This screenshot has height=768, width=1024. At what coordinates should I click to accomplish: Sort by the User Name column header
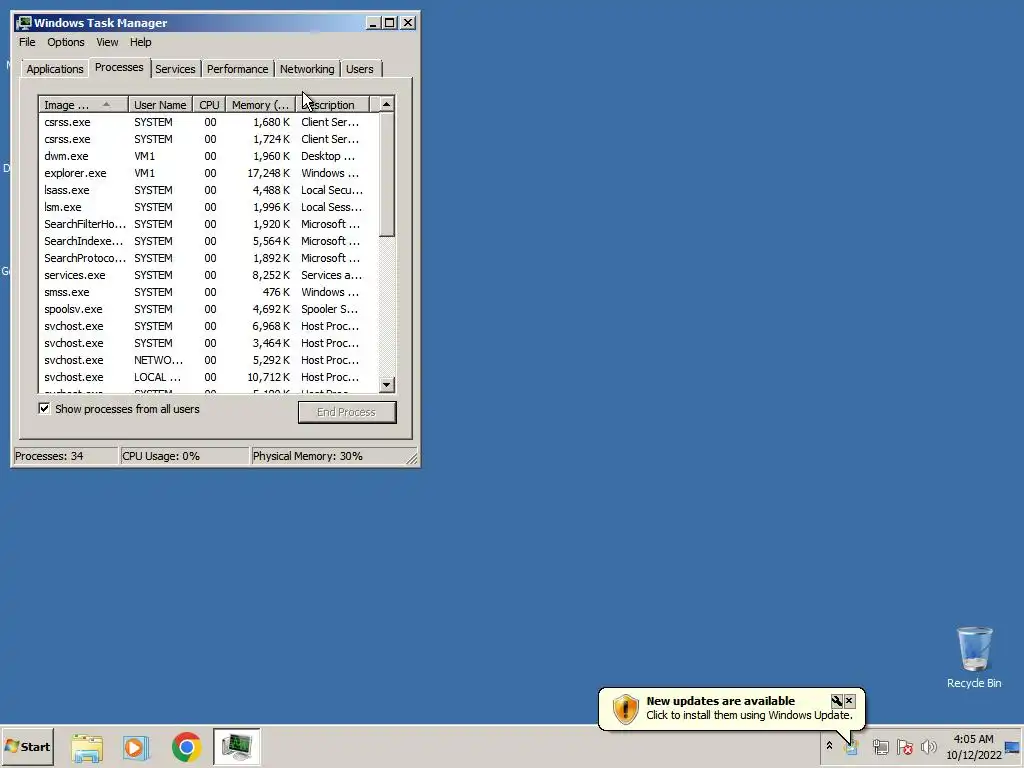tap(160, 104)
